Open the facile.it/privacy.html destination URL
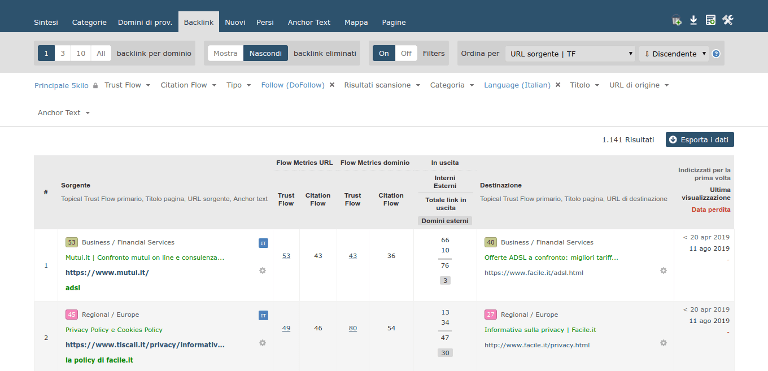This screenshot has width=768, height=371. tap(537, 345)
